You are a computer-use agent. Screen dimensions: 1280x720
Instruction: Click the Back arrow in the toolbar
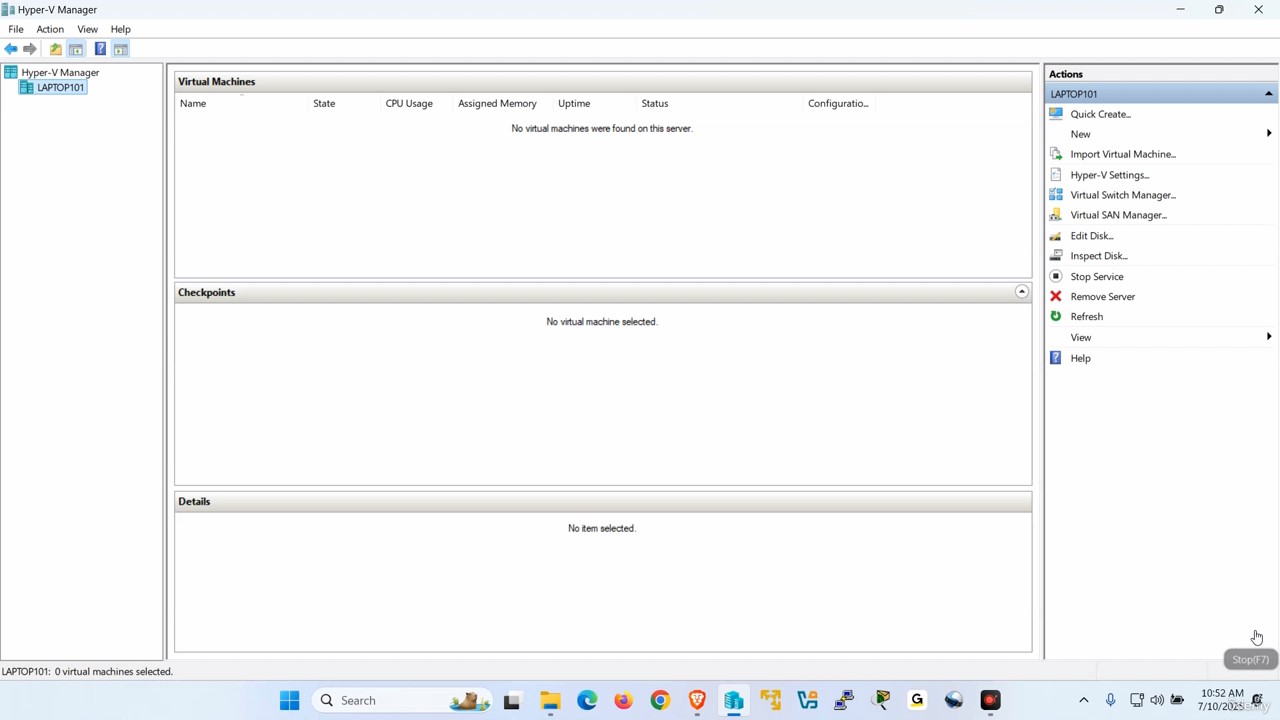click(x=11, y=49)
